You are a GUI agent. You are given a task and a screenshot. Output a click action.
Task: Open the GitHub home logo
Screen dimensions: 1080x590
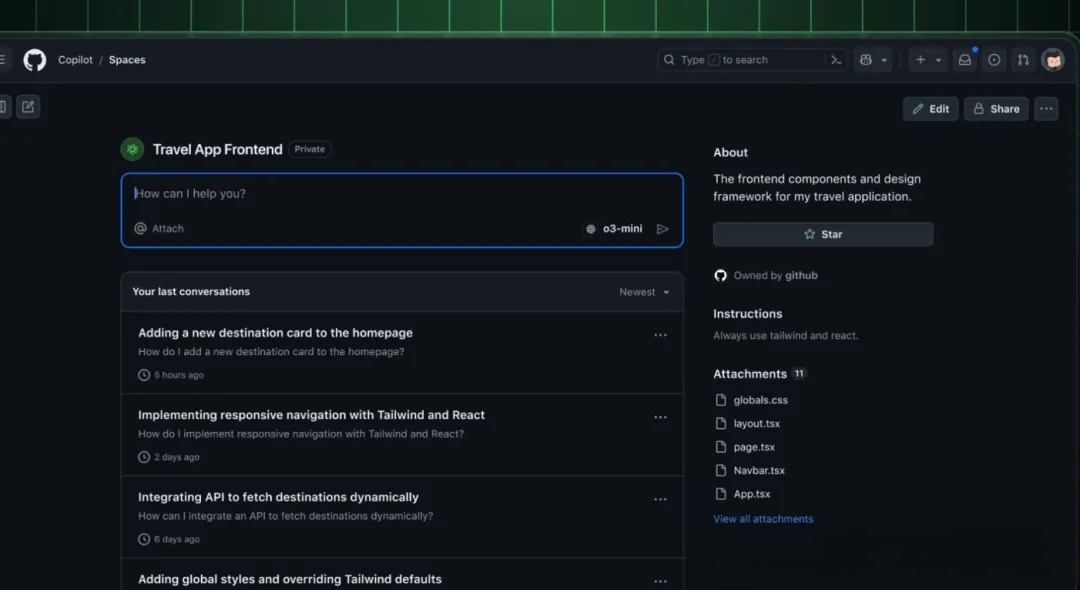click(x=34, y=60)
